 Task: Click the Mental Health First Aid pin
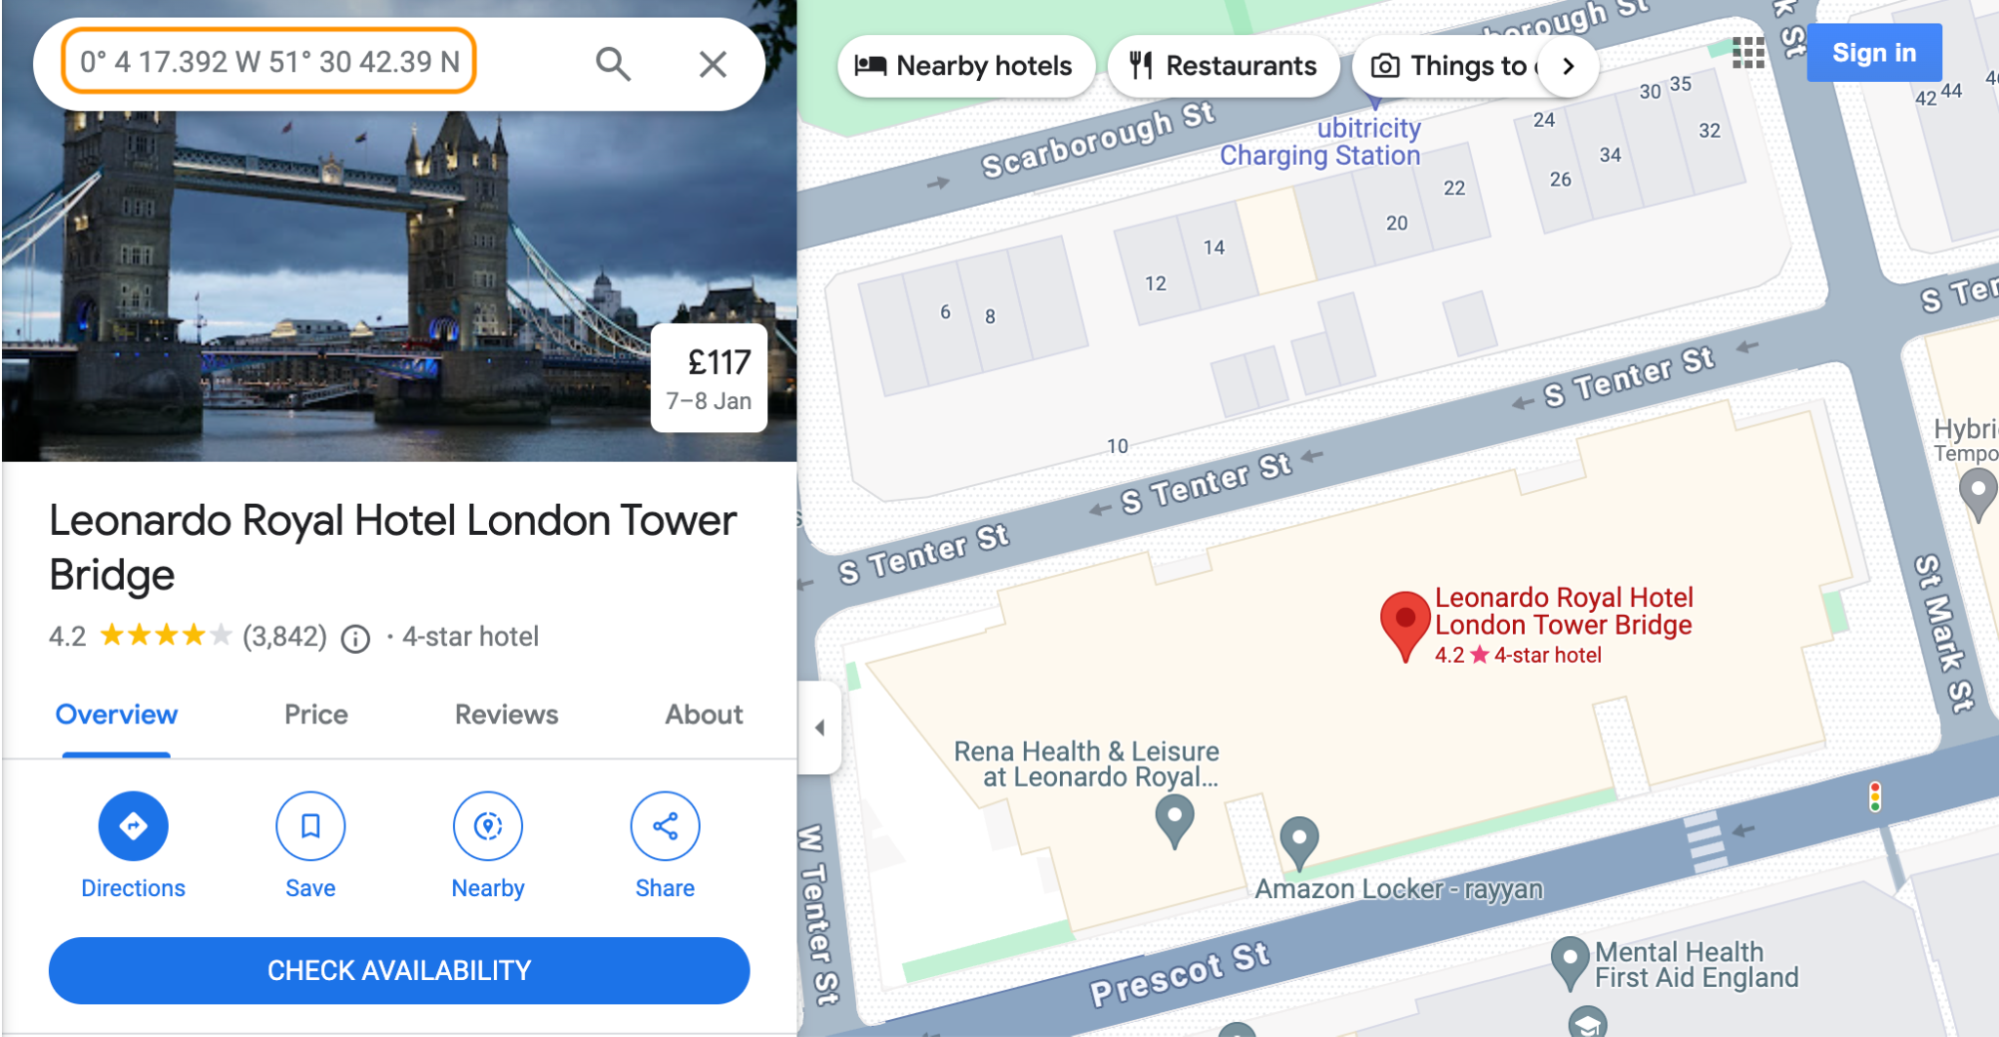(x=1569, y=963)
